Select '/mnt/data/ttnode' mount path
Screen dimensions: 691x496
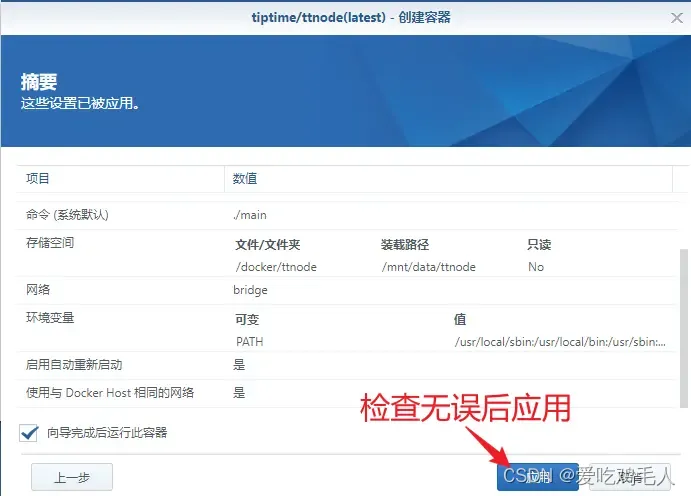(x=429, y=267)
